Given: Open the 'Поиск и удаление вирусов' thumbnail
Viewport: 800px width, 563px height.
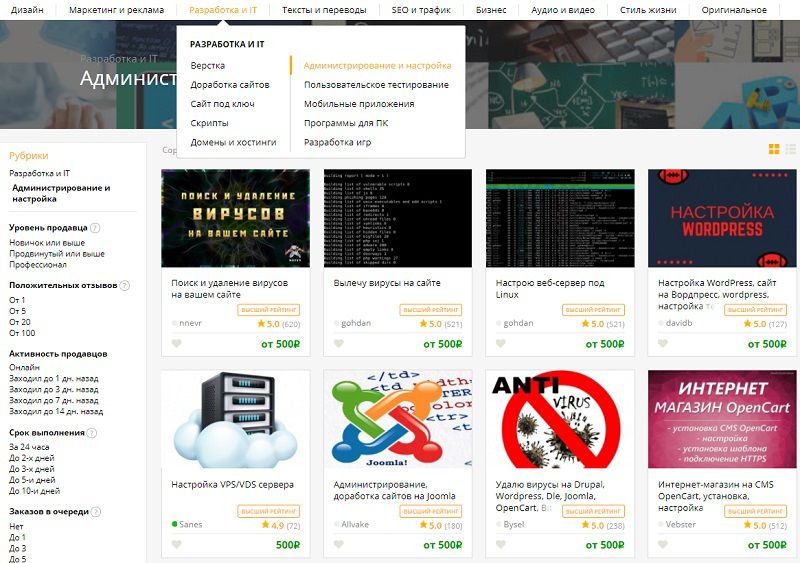Looking at the screenshot, I should [x=235, y=218].
